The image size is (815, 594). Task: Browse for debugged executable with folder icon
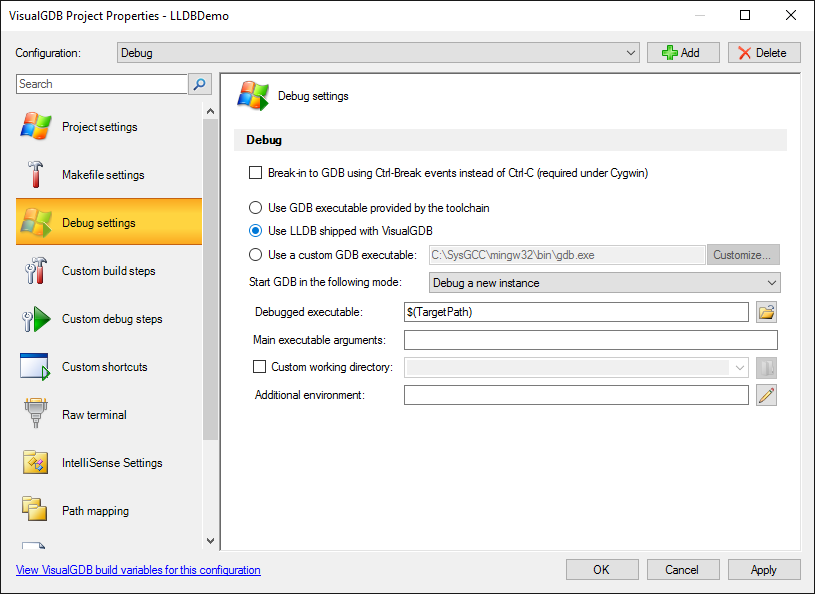[x=767, y=312]
